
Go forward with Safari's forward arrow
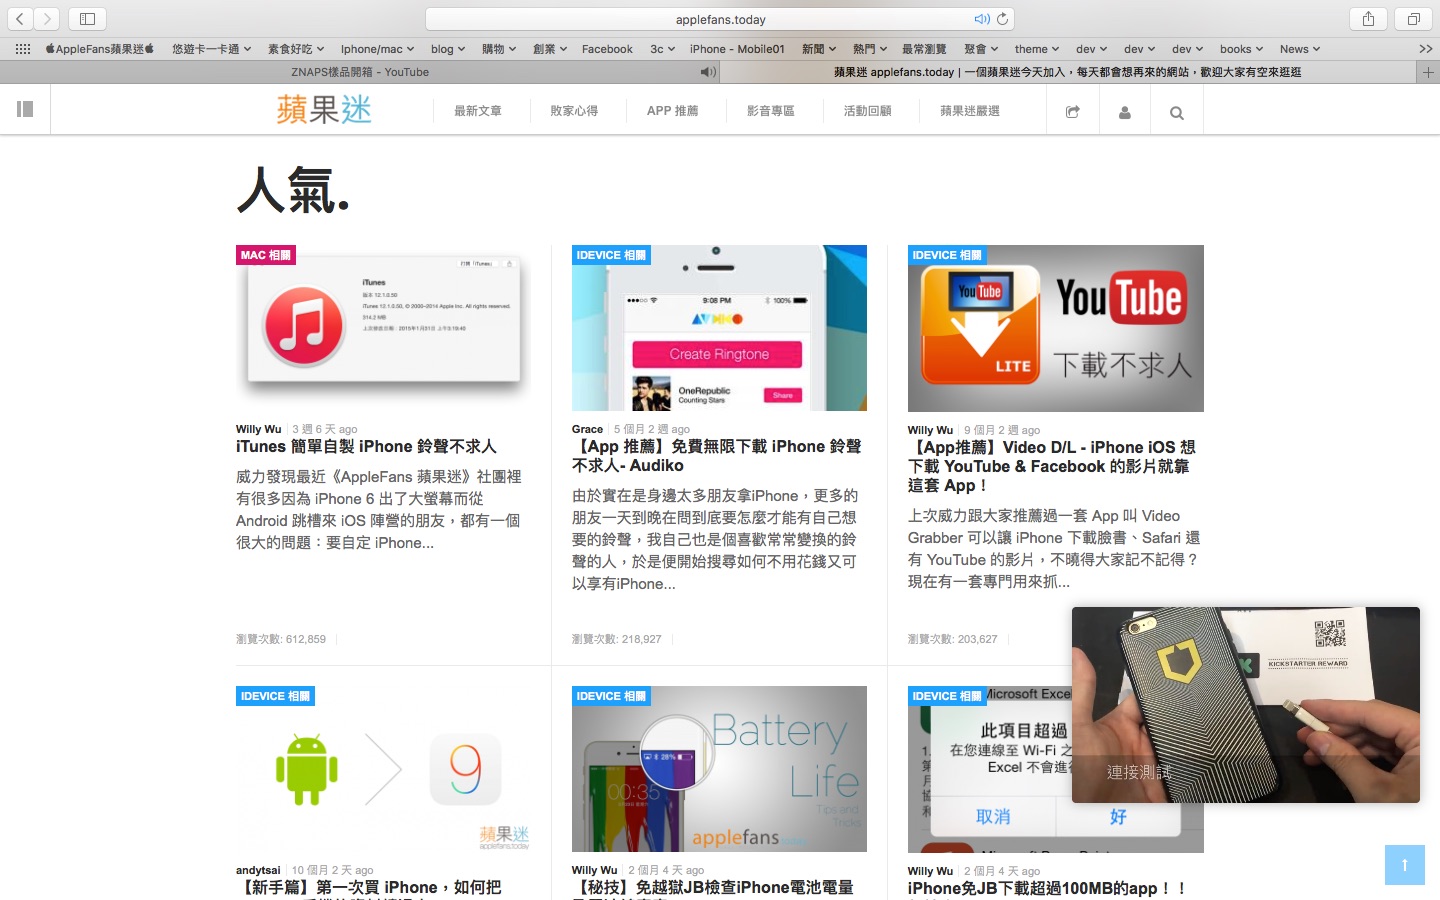click(x=47, y=18)
